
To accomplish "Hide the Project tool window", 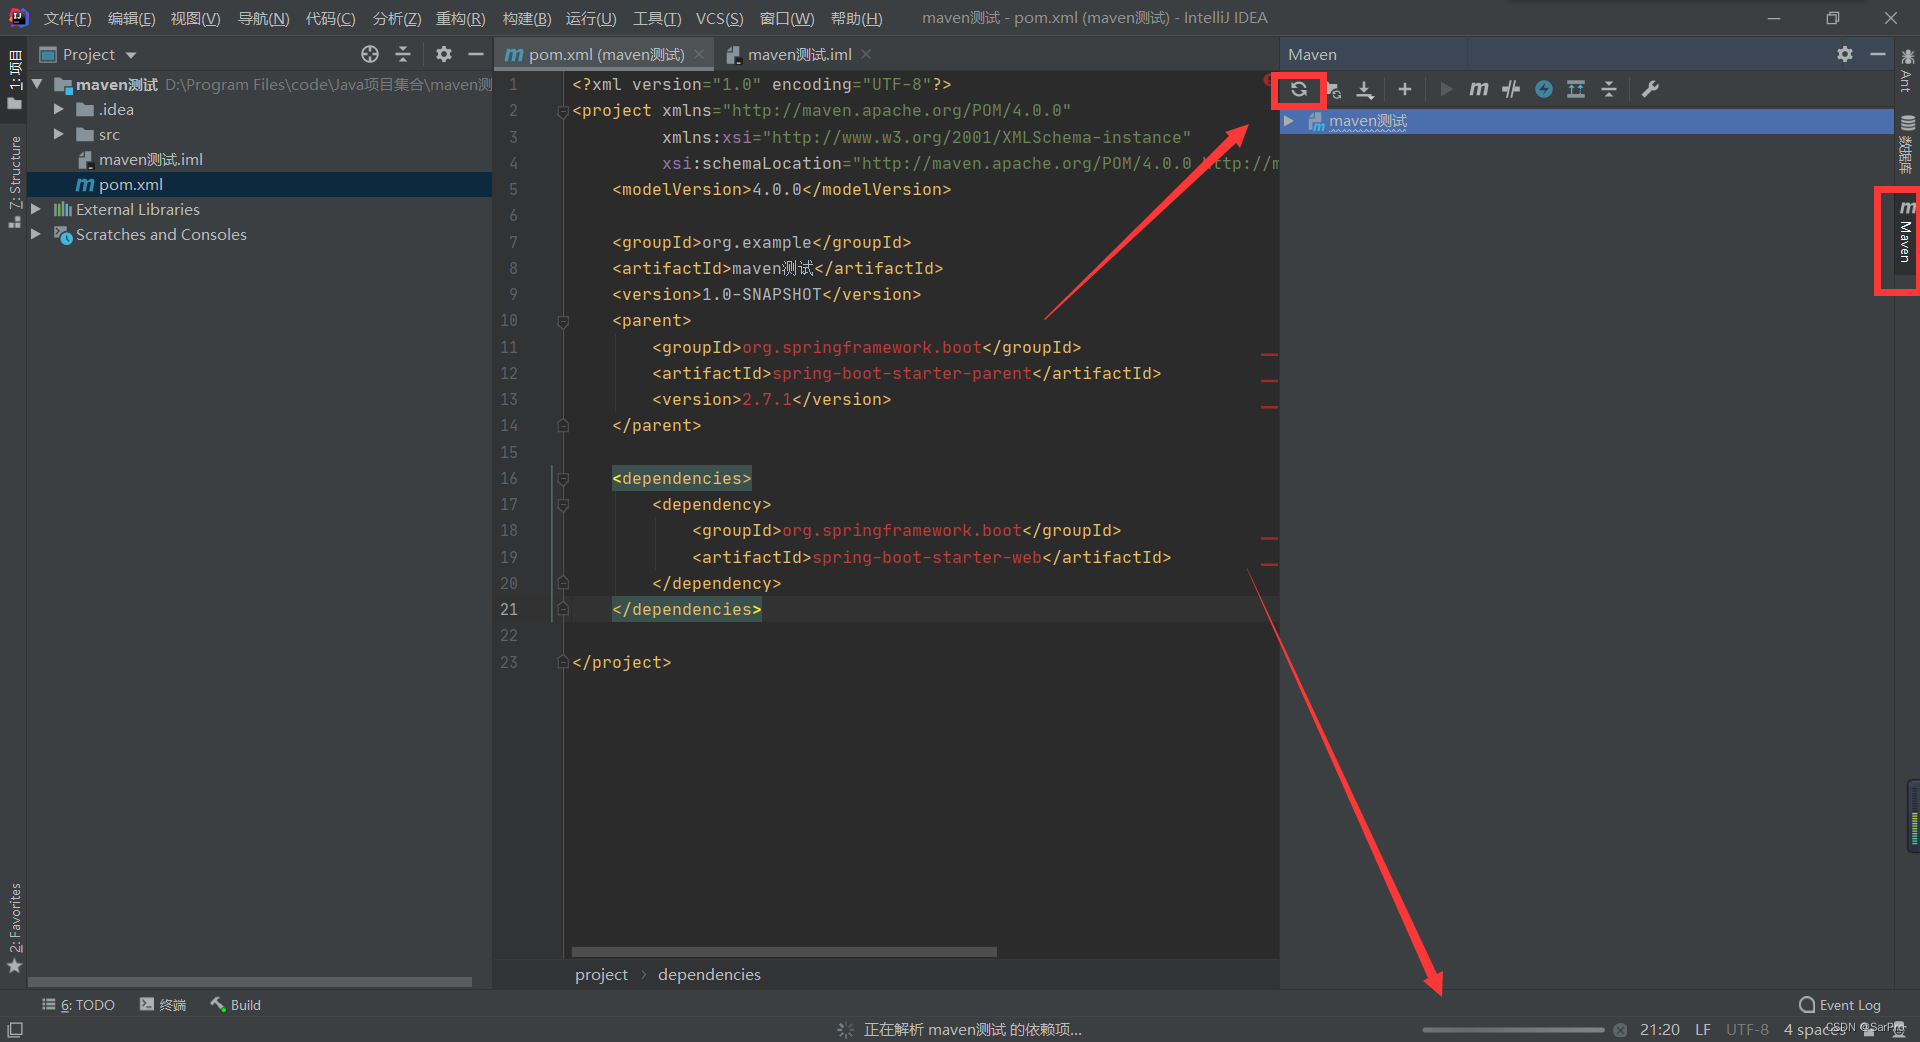I will click(x=476, y=54).
